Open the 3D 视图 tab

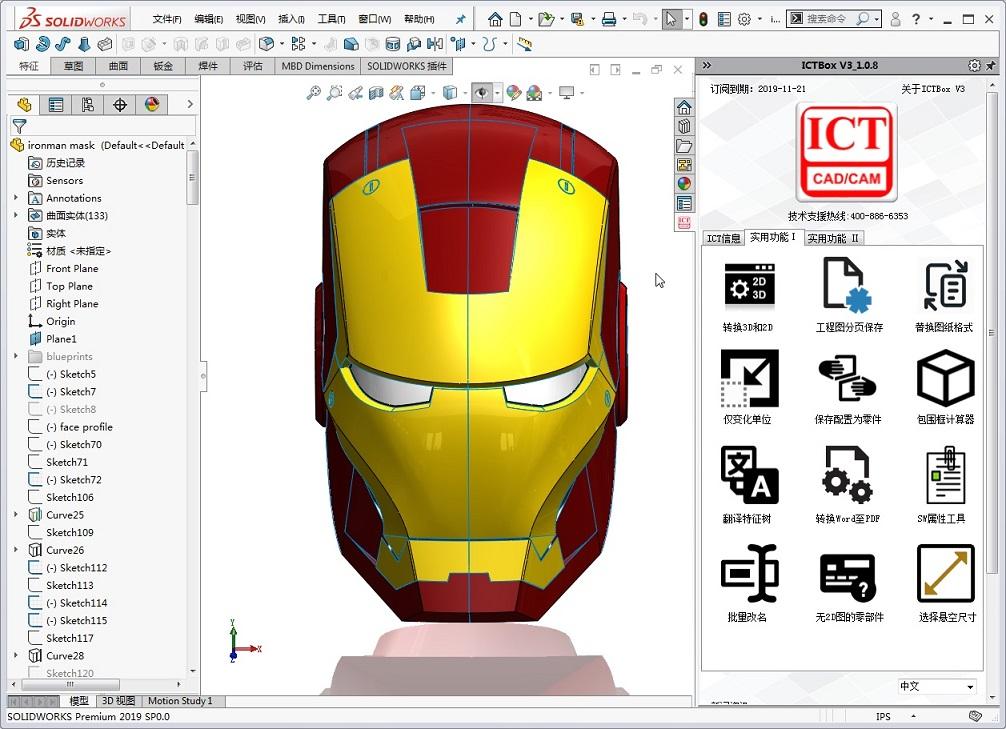(x=118, y=701)
